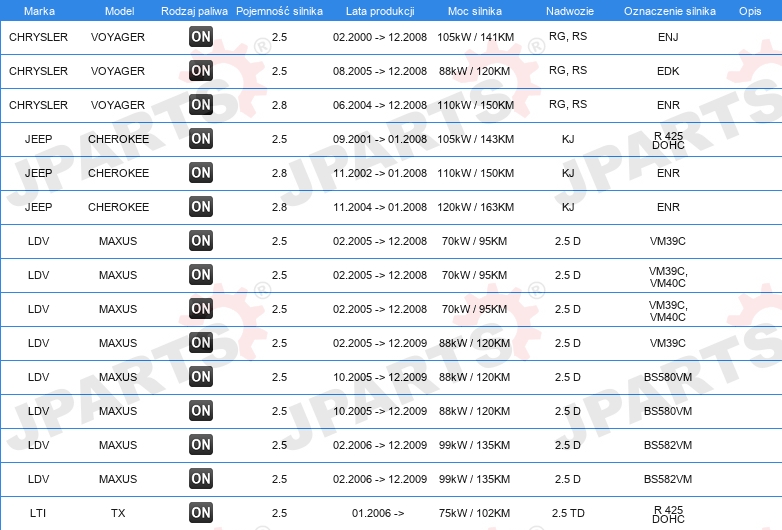Click the 110kW / 150KM cell in the Voyager row
The image size is (782, 530).
click(475, 105)
